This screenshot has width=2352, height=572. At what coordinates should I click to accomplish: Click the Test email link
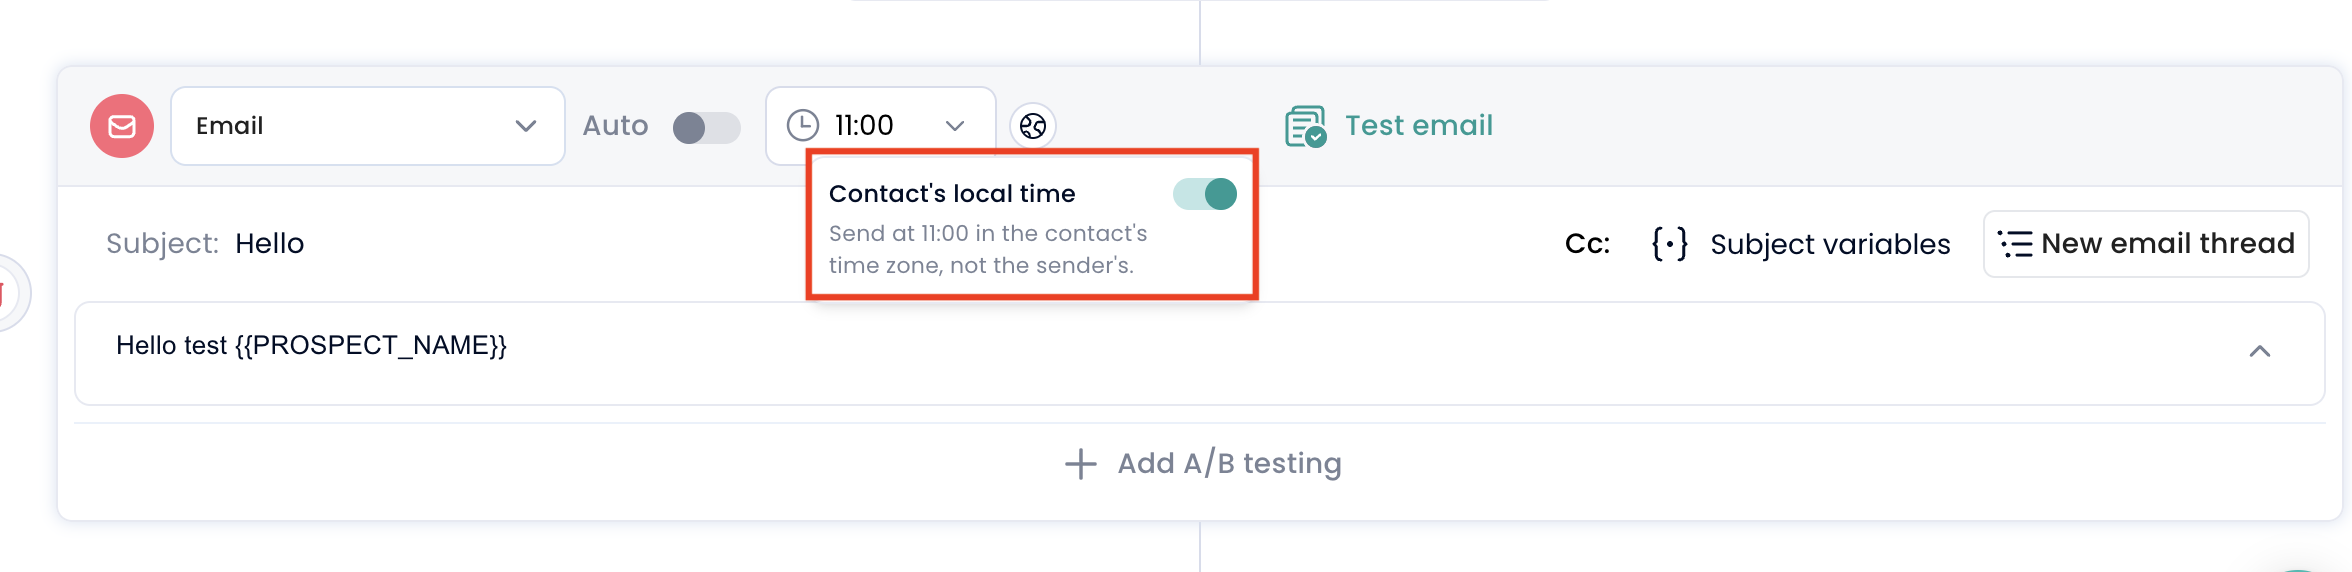pyautogui.click(x=1418, y=126)
